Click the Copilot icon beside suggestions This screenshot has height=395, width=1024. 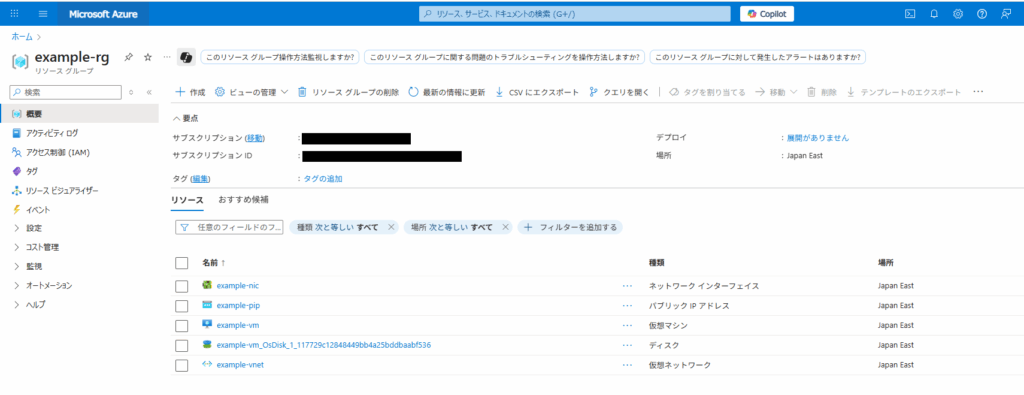(x=186, y=57)
